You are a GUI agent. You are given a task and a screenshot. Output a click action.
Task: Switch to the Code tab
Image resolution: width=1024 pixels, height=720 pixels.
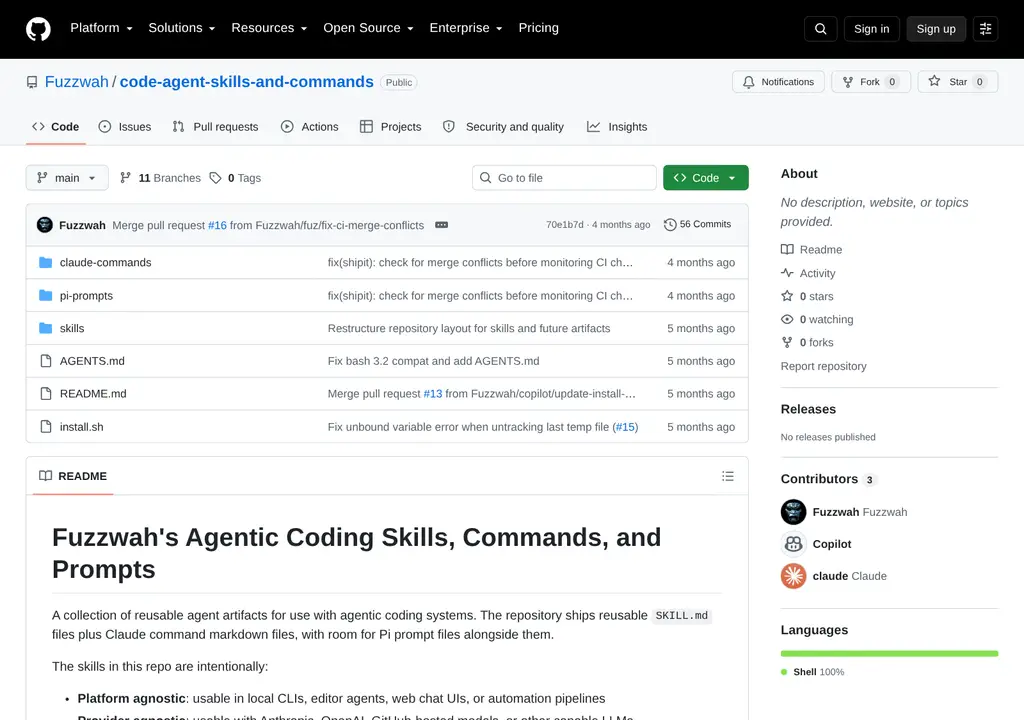point(56,127)
